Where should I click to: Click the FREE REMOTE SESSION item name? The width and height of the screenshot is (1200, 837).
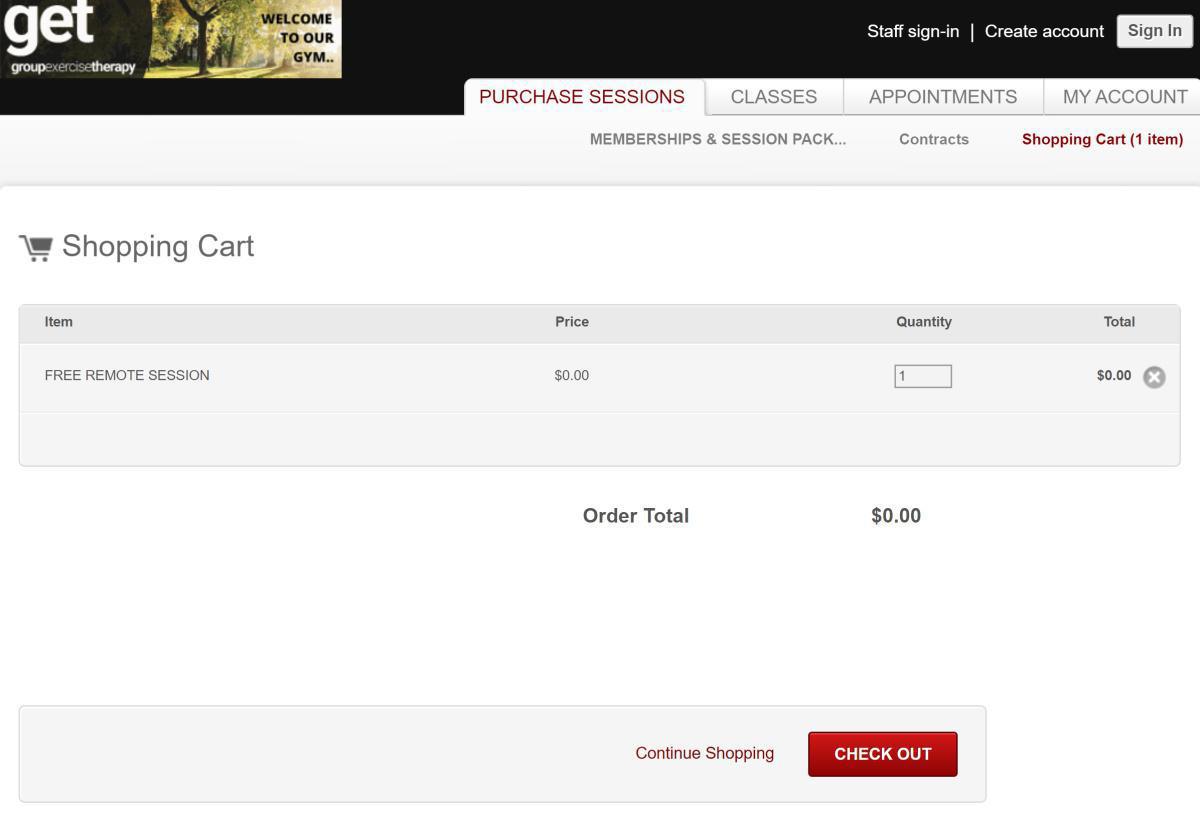point(127,375)
